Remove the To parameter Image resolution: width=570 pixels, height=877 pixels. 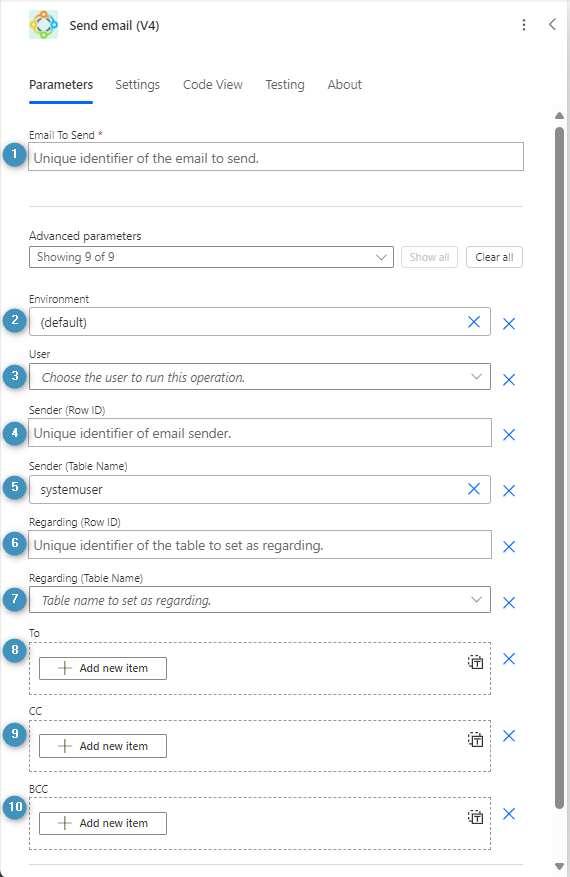coord(509,659)
